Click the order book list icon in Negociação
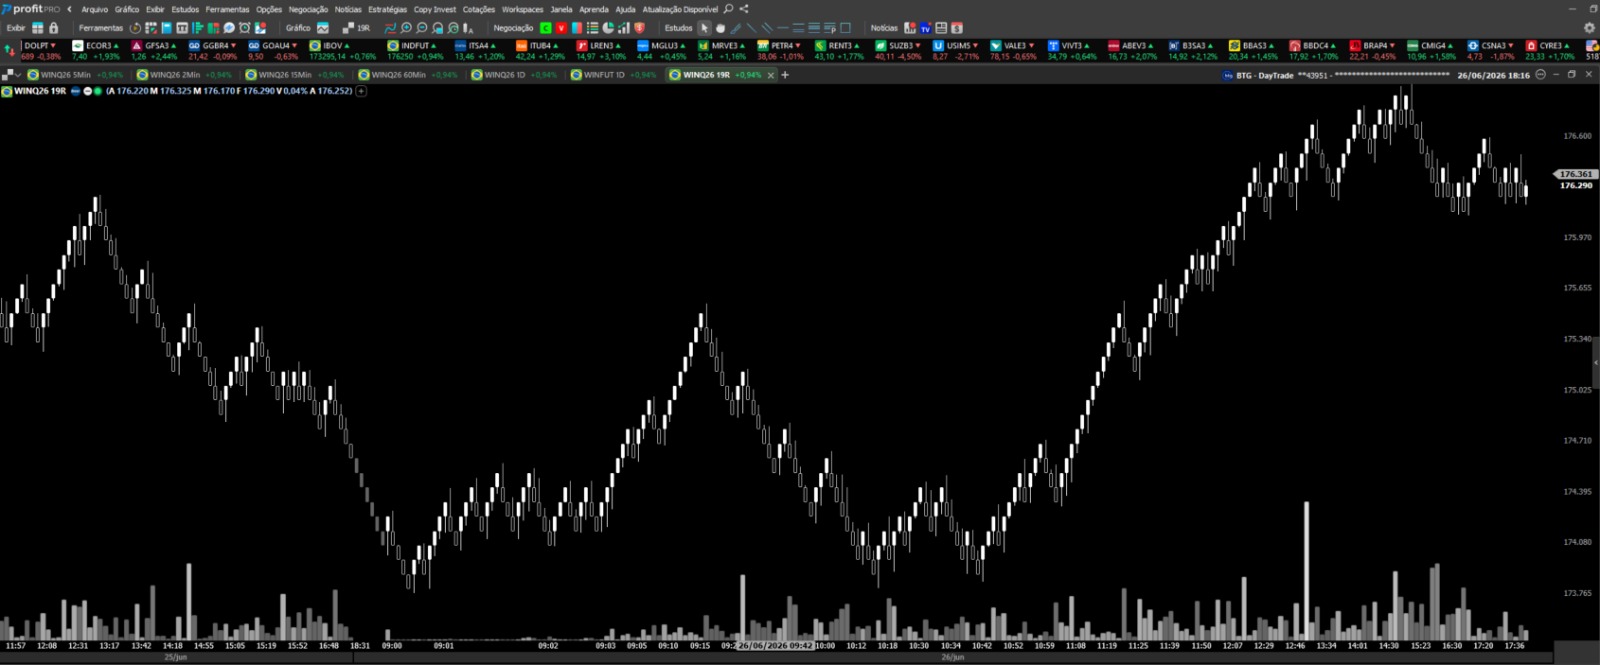 (593, 28)
